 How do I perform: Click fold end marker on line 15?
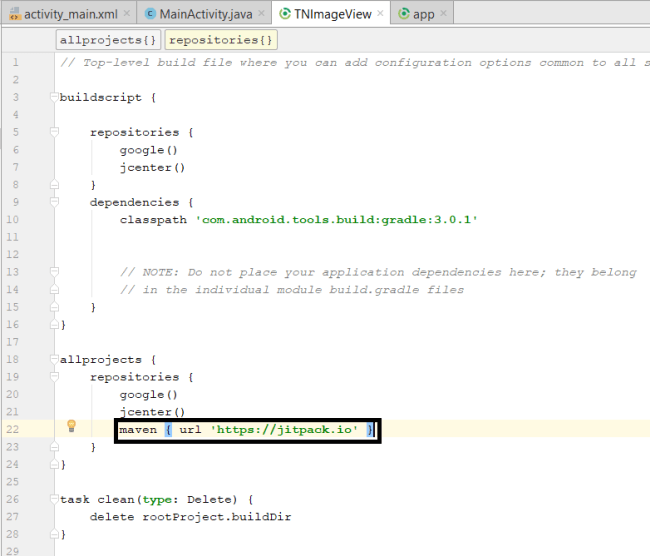click(54, 307)
